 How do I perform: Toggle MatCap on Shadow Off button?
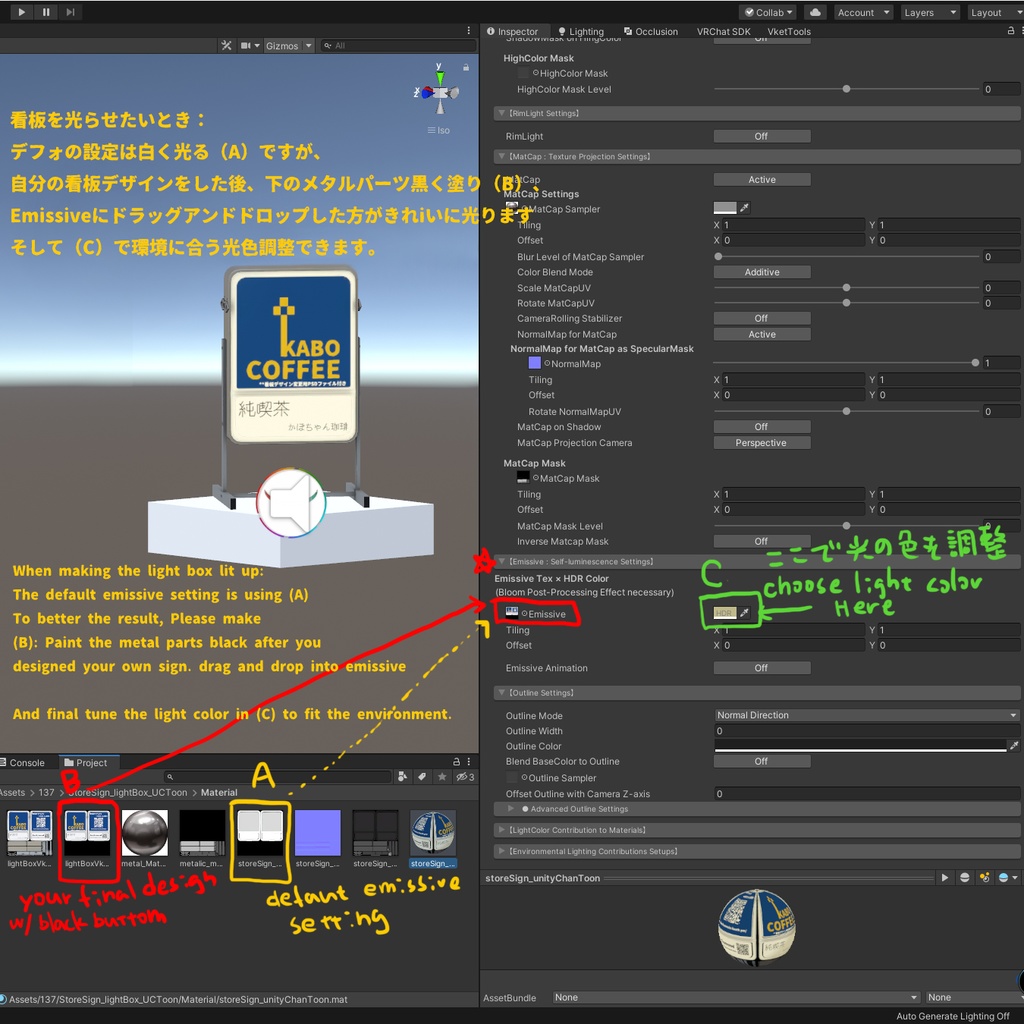click(x=761, y=426)
